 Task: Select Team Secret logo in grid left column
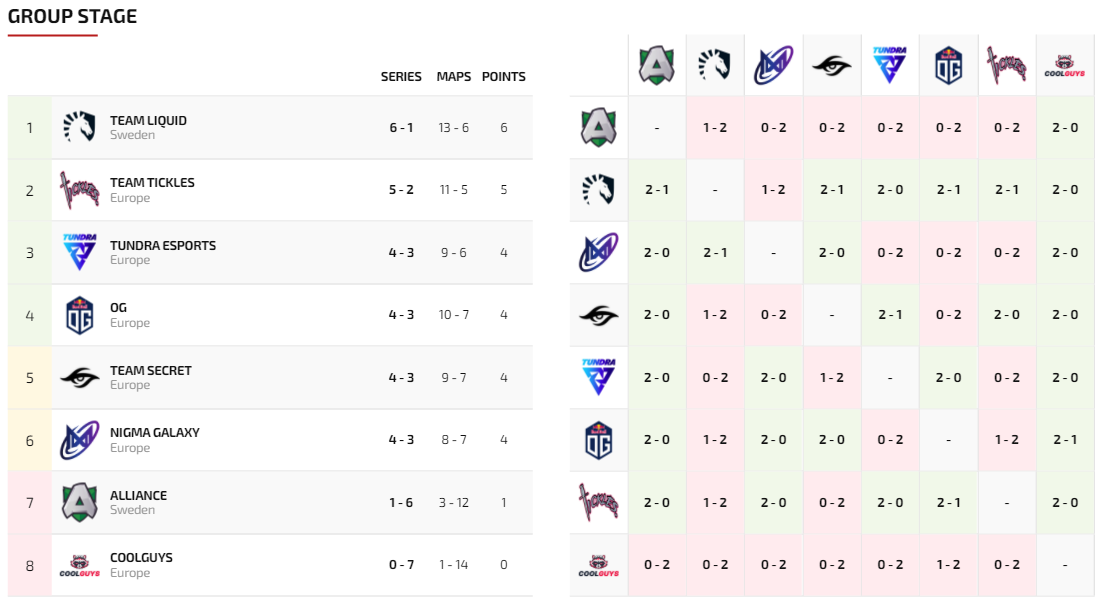point(598,315)
